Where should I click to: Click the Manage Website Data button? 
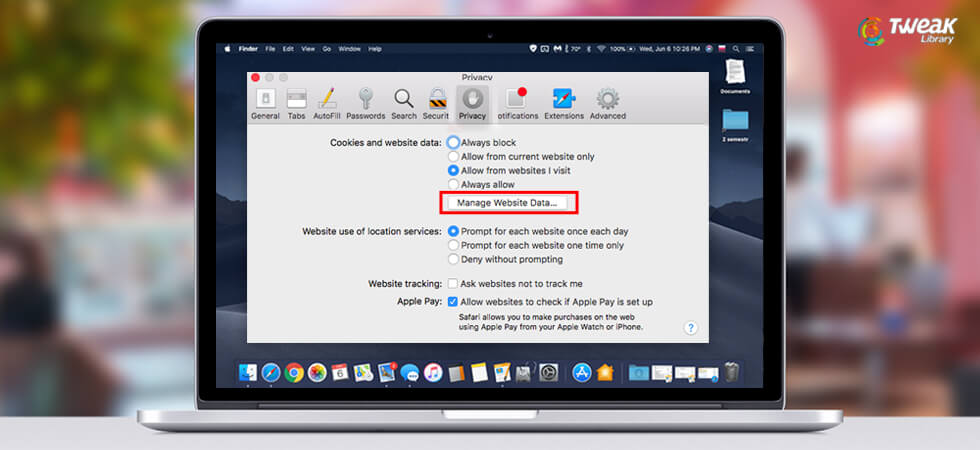(x=507, y=203)
